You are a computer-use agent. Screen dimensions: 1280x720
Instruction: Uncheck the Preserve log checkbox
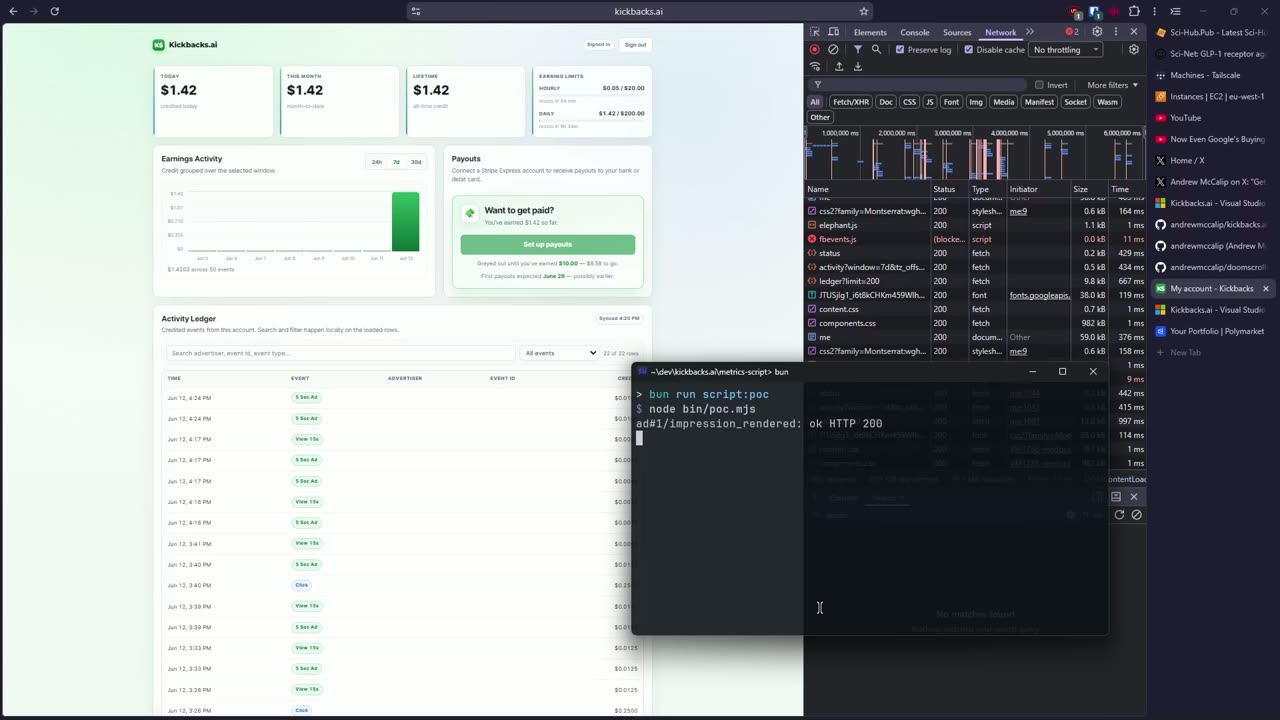pos(900,50)
